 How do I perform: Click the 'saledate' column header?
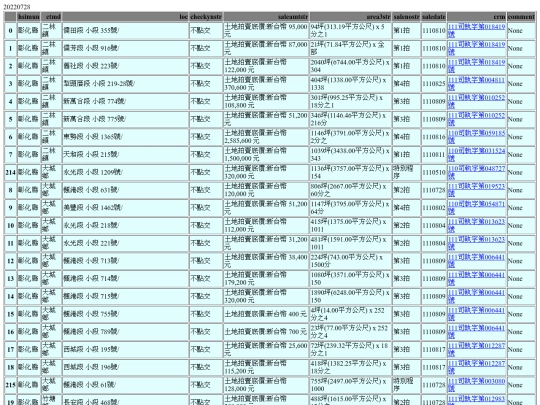click(434, 17)
